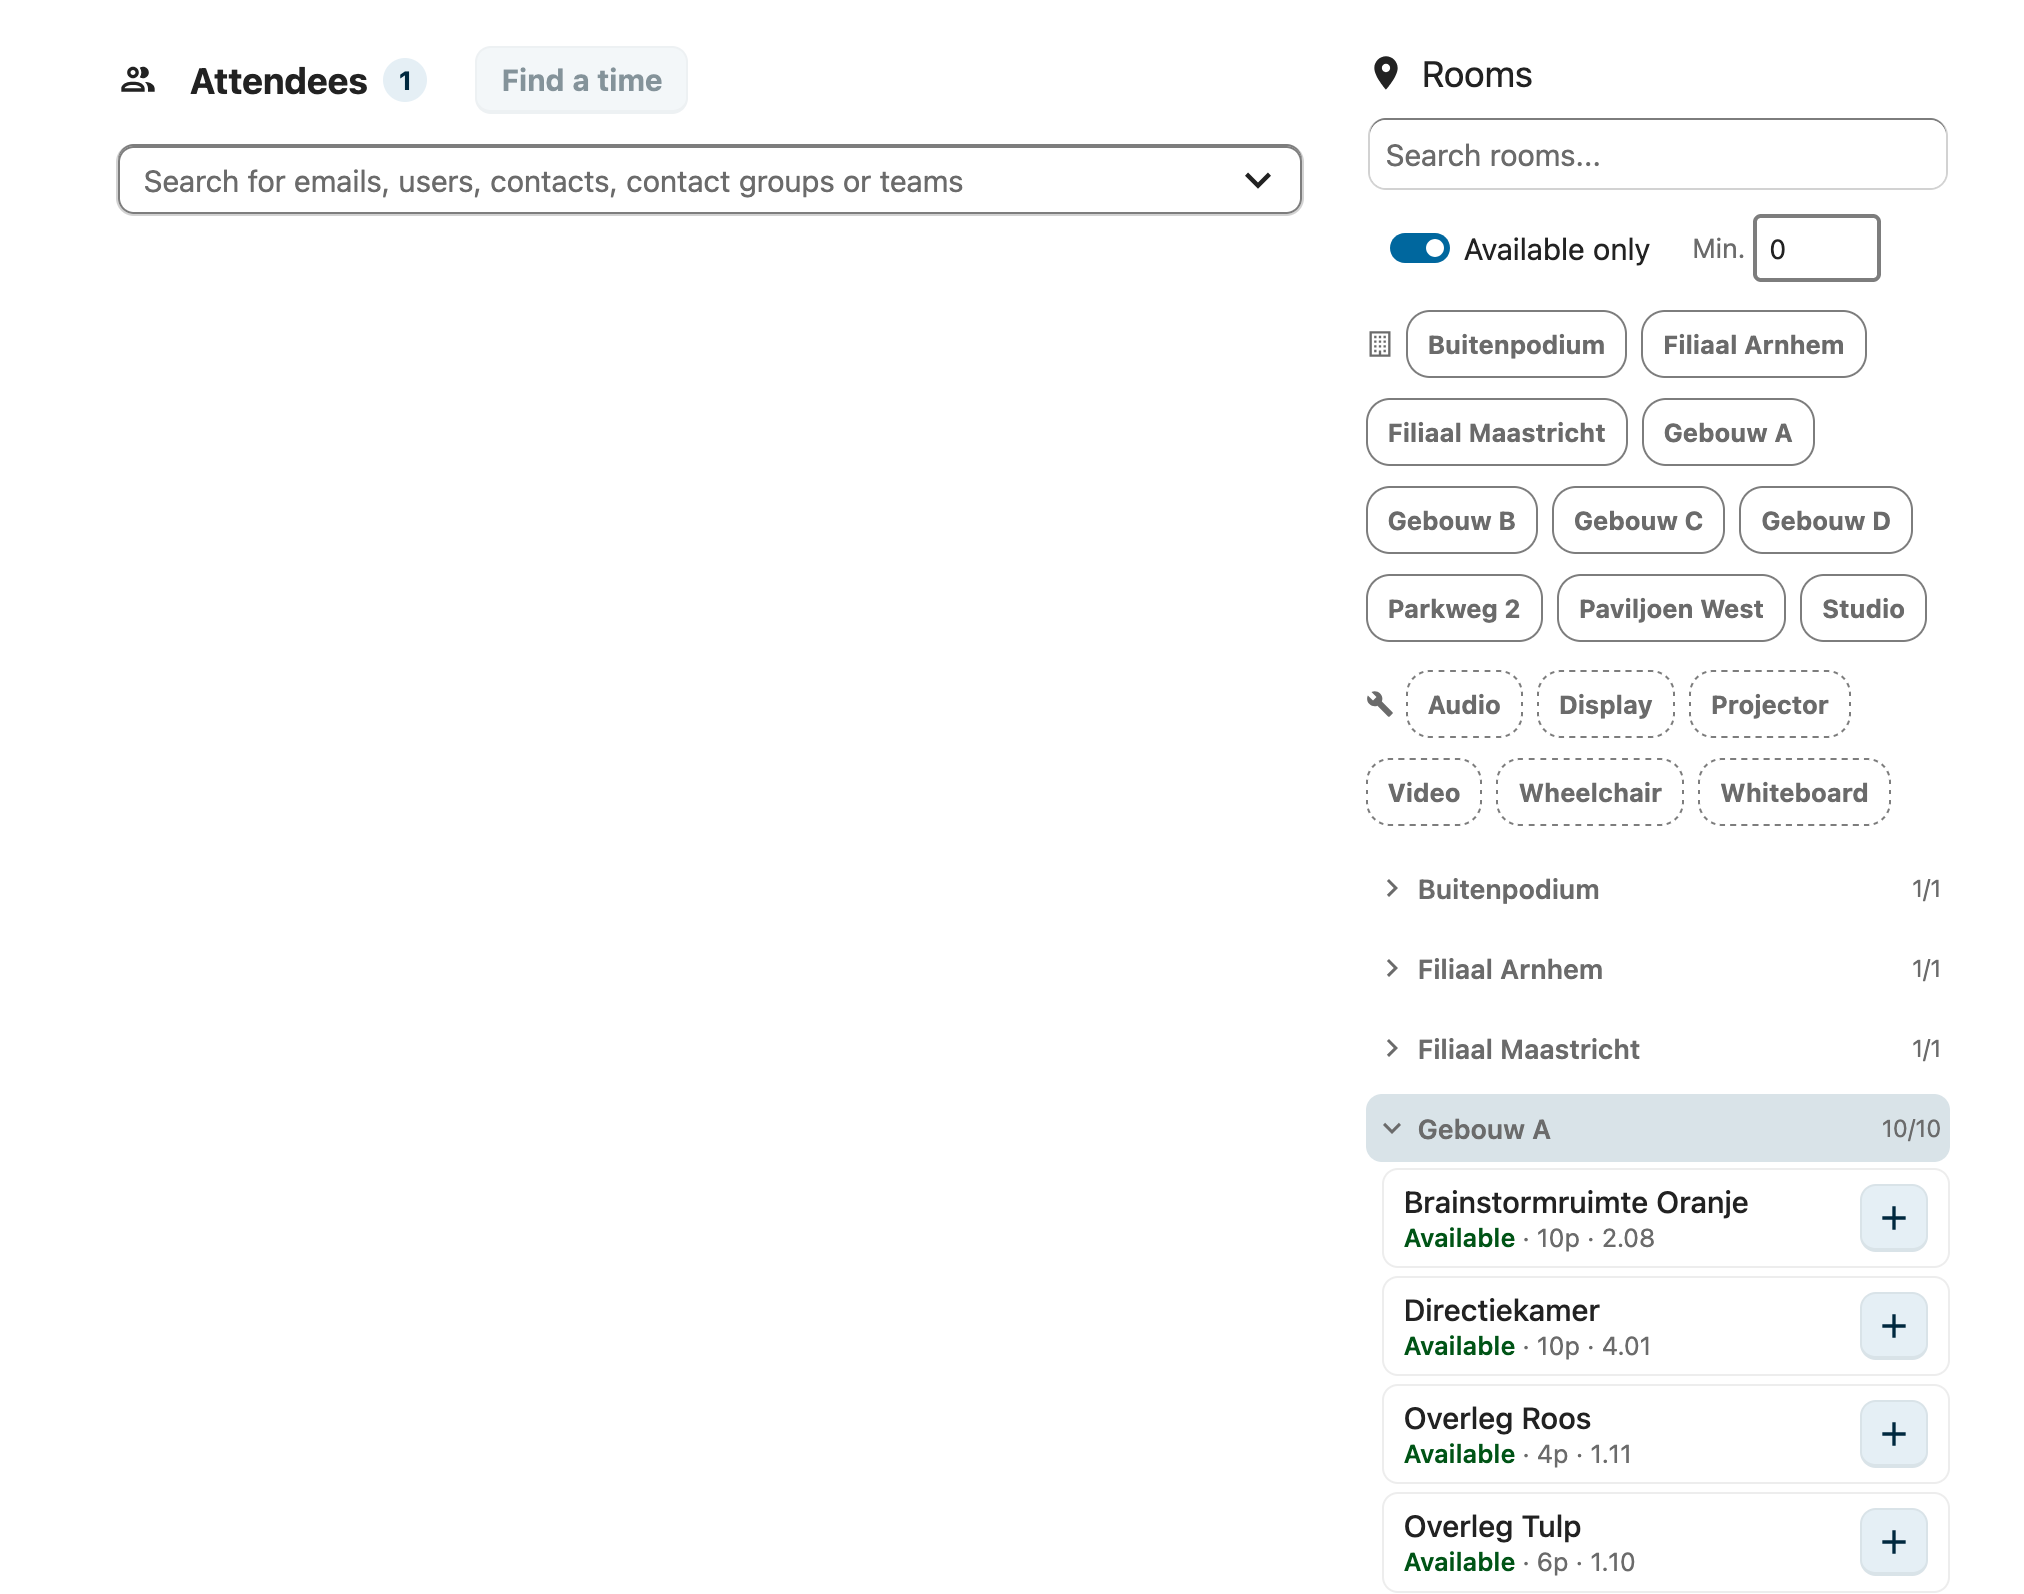Screen dimensions: 2024x1594
Task: Turn off the Available only switch
Action: pyautogui.click(x=1419, y=249)
